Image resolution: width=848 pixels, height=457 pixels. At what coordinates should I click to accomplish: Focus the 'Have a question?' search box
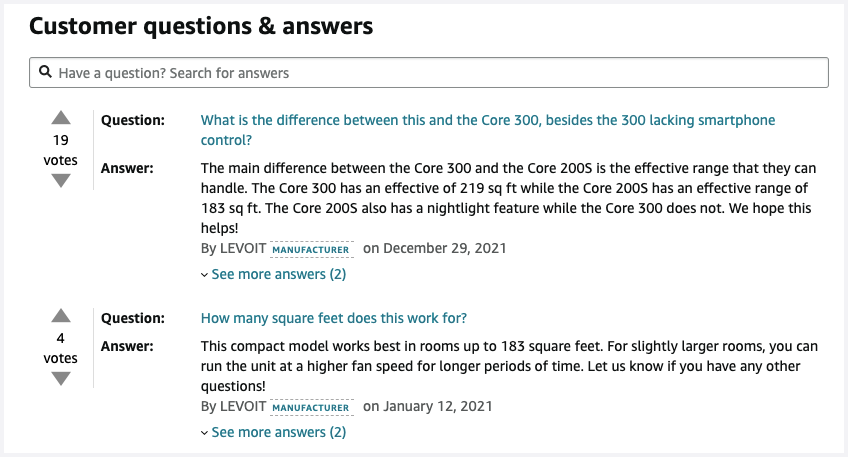pos(430,73)
